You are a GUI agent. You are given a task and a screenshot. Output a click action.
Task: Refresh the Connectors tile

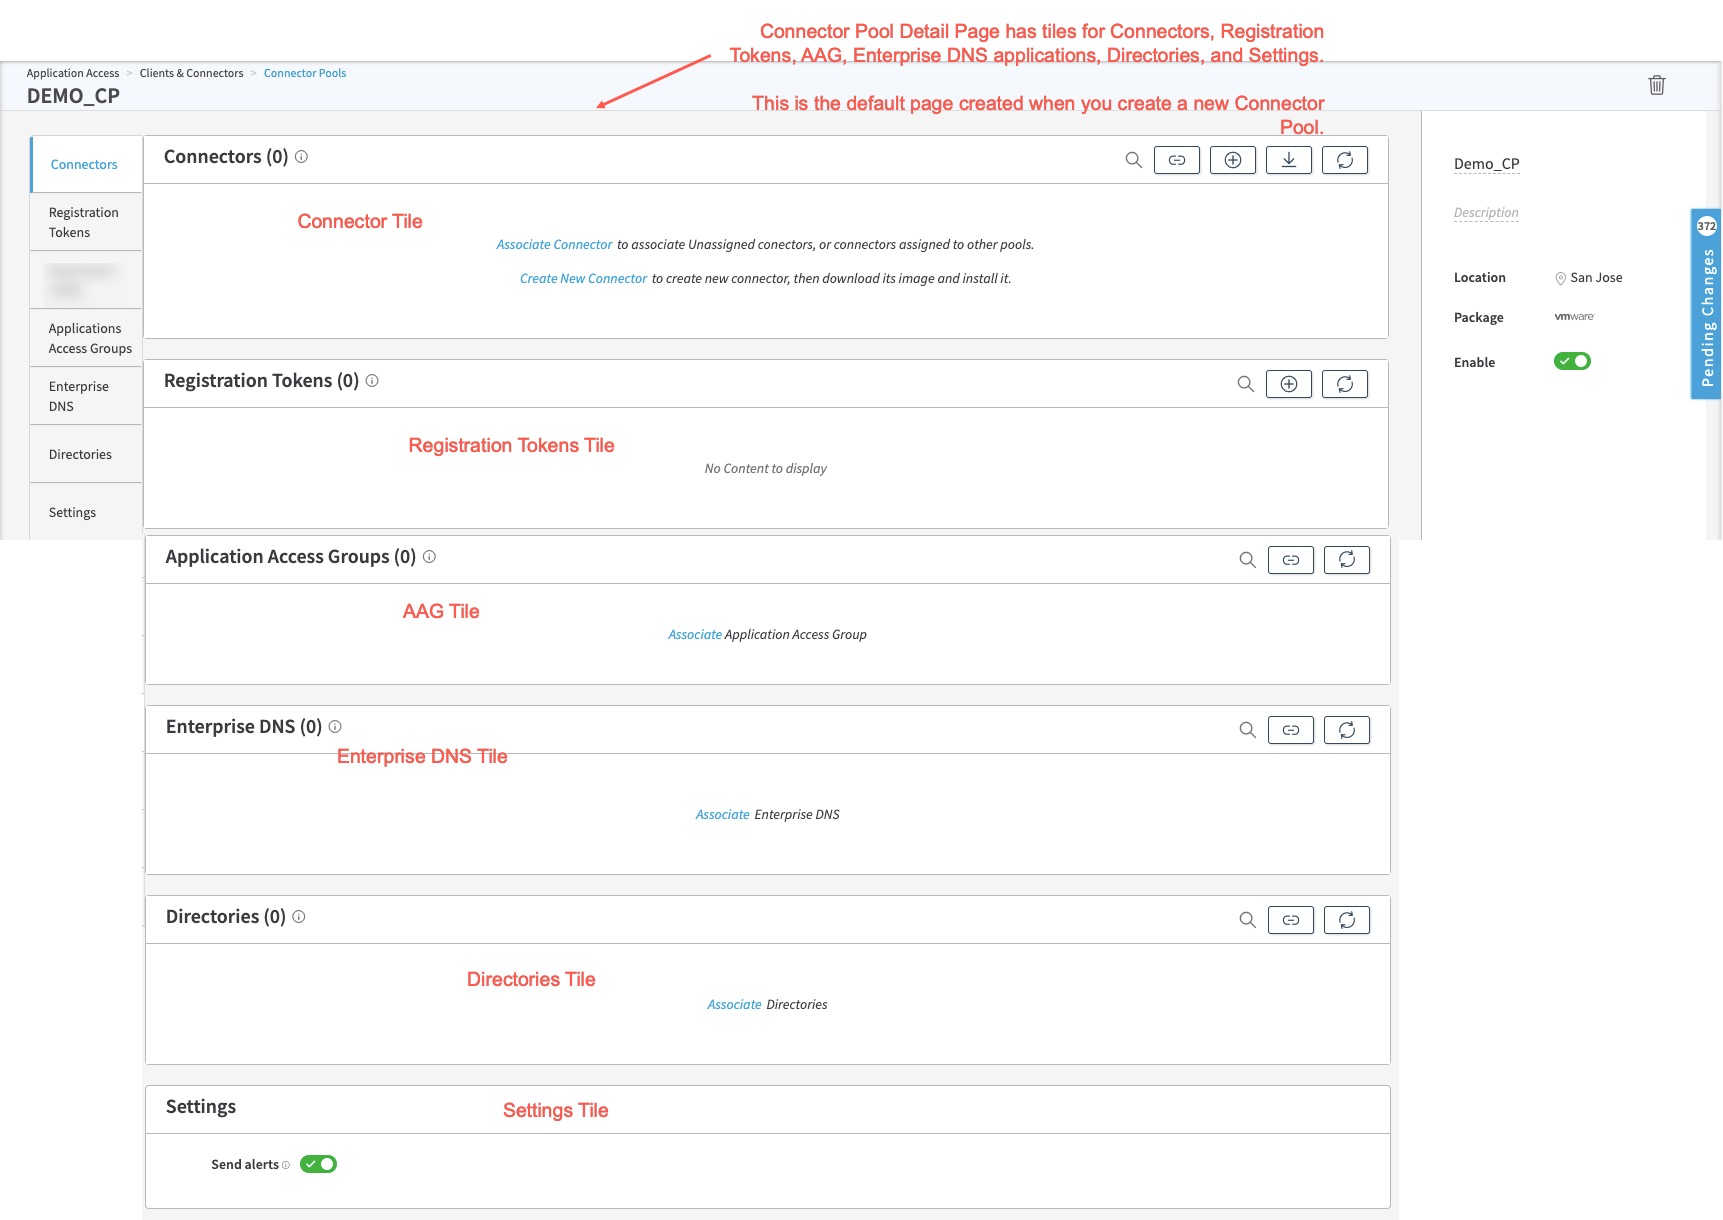1345,160
